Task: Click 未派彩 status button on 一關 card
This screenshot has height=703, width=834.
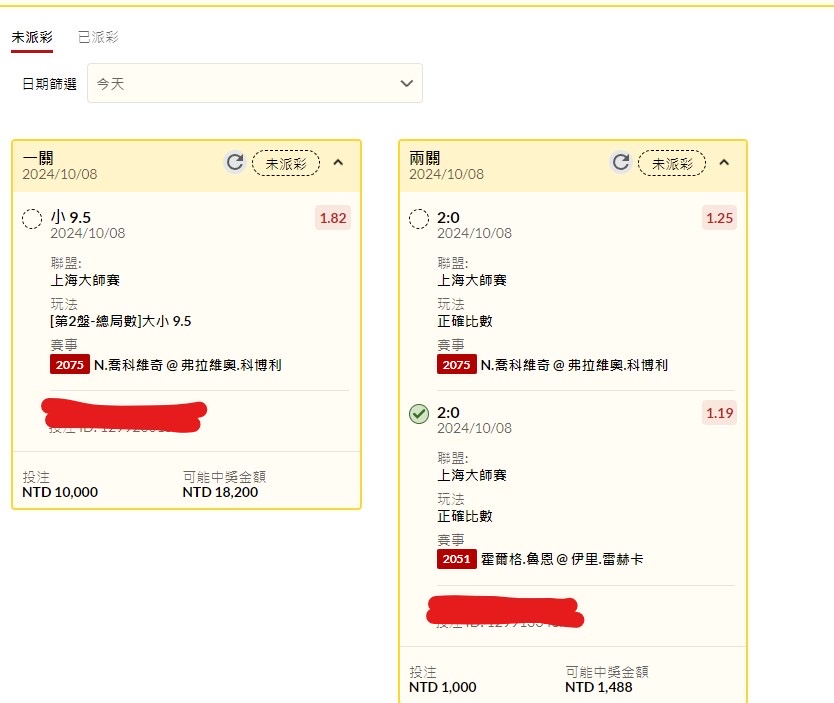Action: tap(286, 163)
